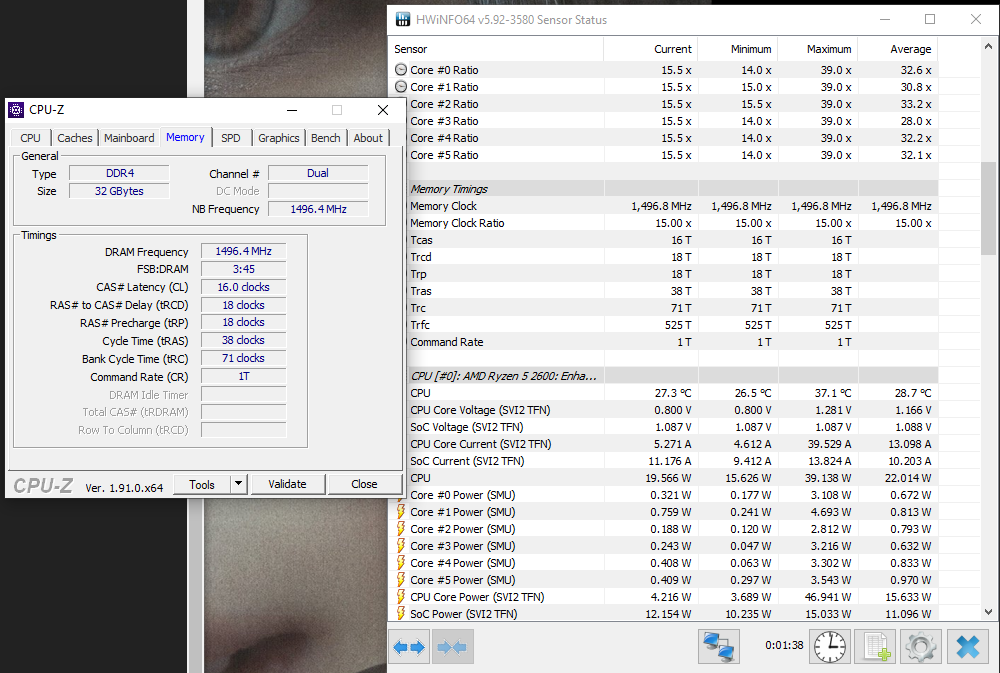Click the Core #2 Power lightning icon
The width and height of the screenshot is (1000, 673).
tap(401, 529)
